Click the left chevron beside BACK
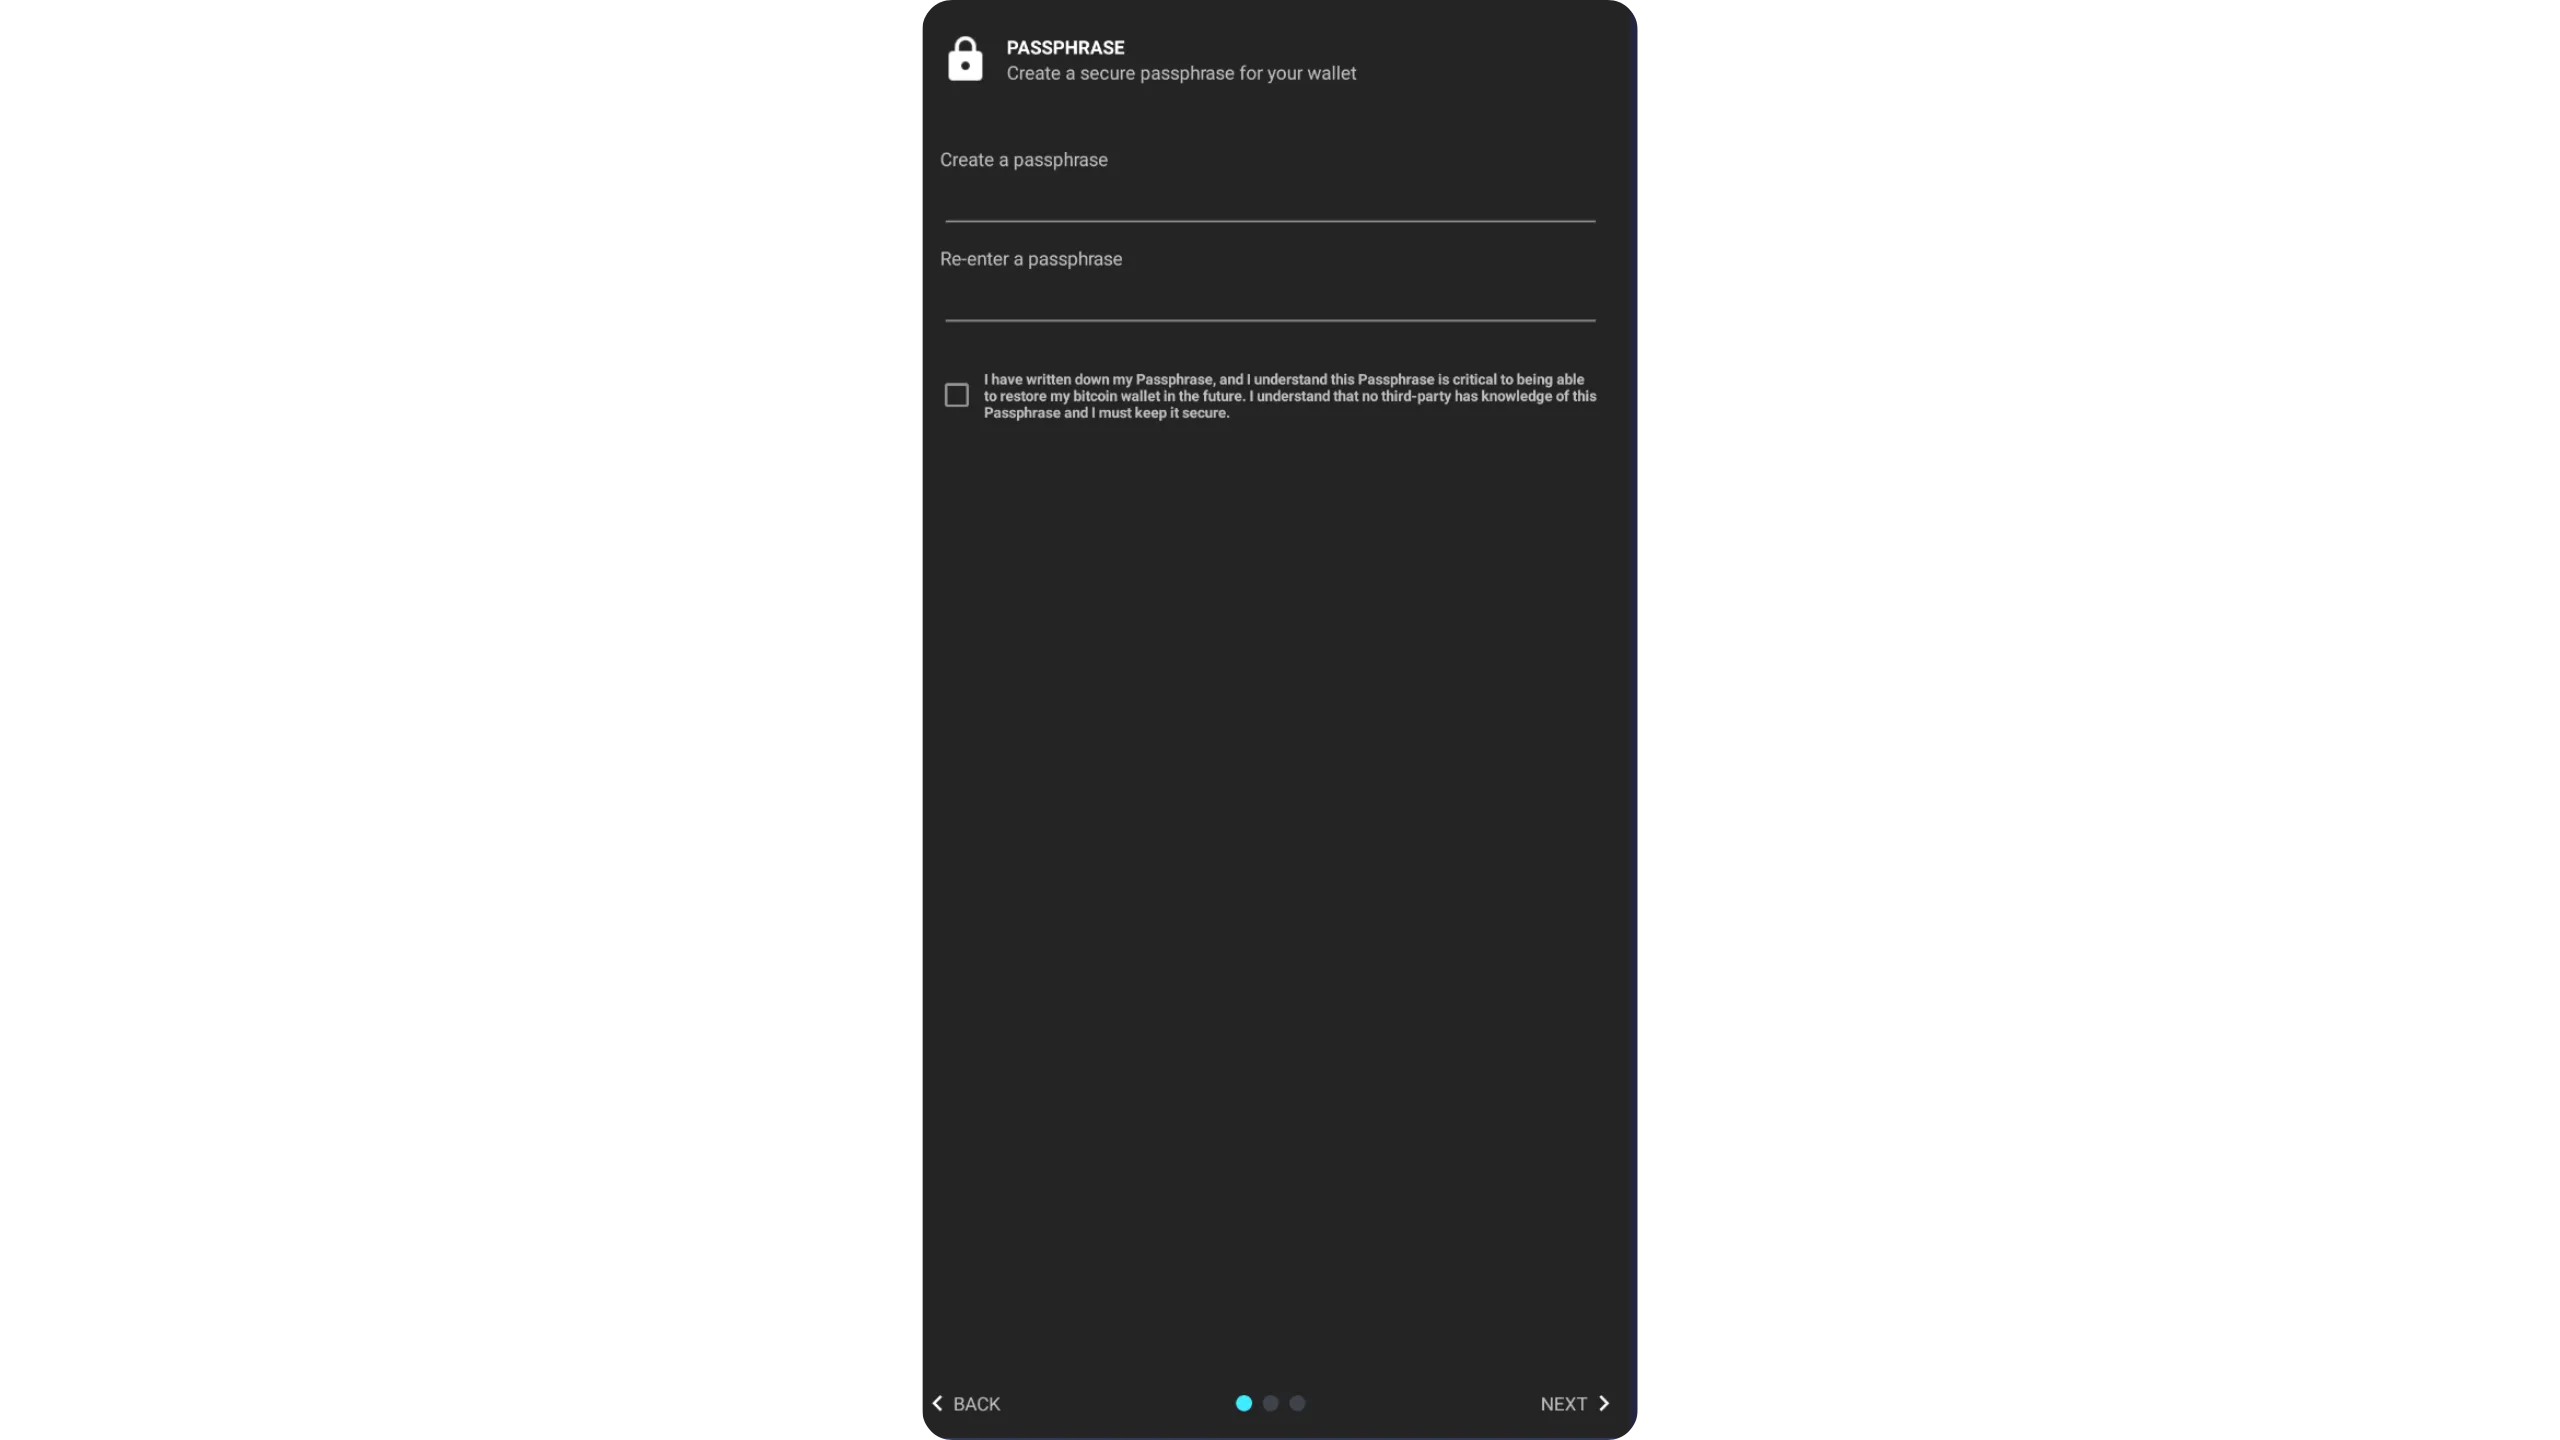The width and height of the screenshot is (2560, 1440). pos(937,1403)
